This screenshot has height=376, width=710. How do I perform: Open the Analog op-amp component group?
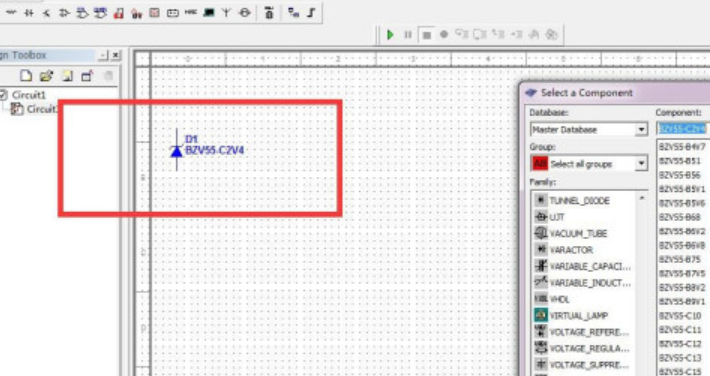click(64, 13)
